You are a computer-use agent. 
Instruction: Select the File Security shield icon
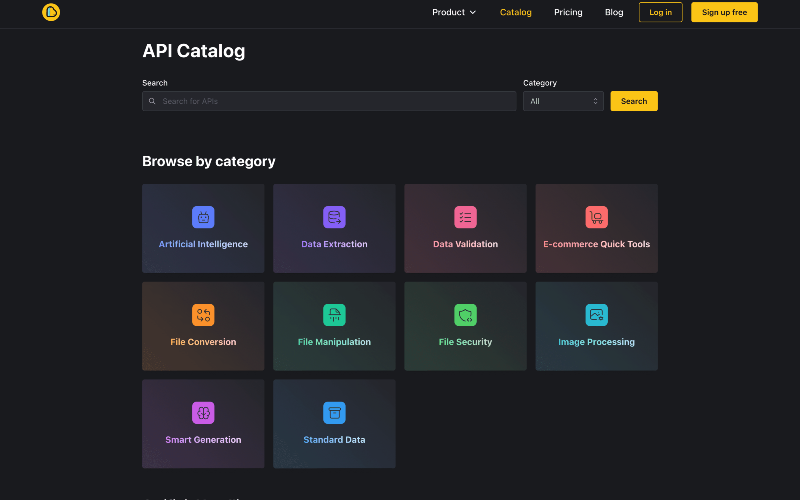pos(465,315)
